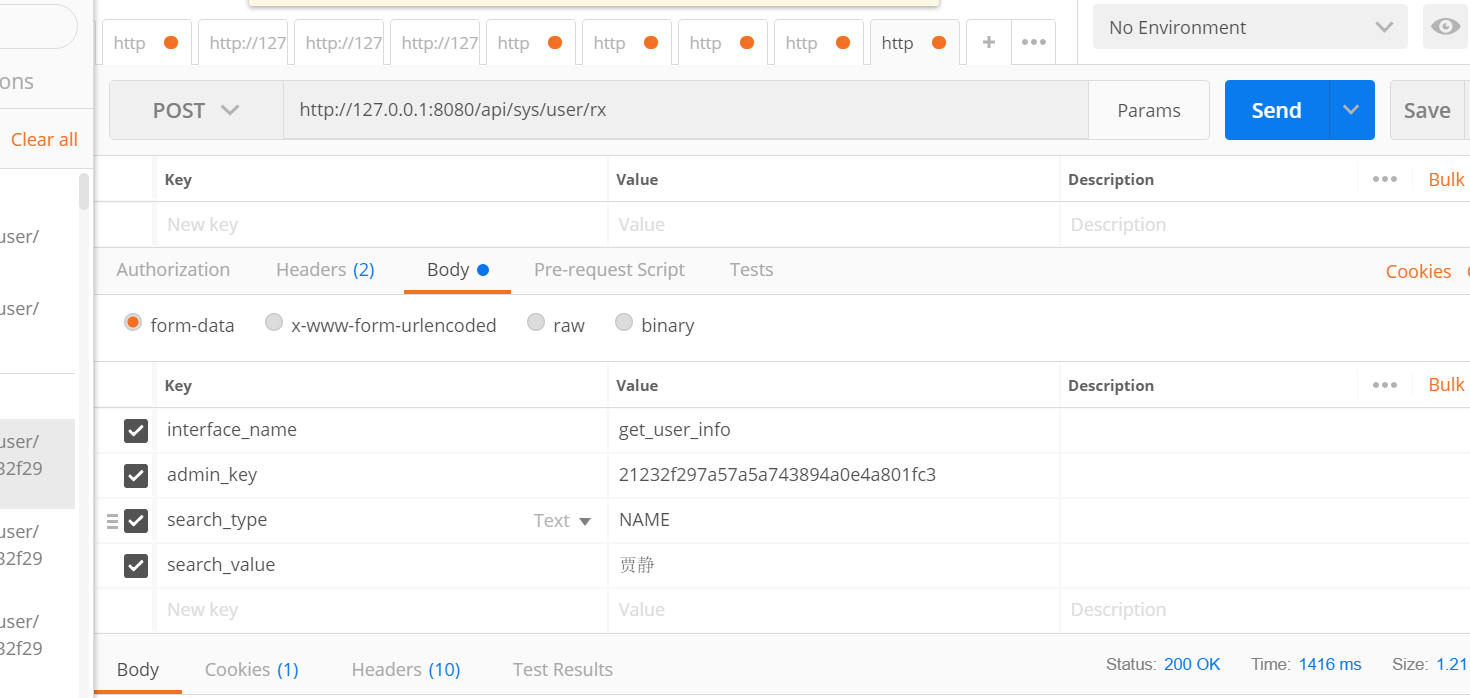1470x698 pixels.
Task: Click the Send button
Action: point(1277,109)
